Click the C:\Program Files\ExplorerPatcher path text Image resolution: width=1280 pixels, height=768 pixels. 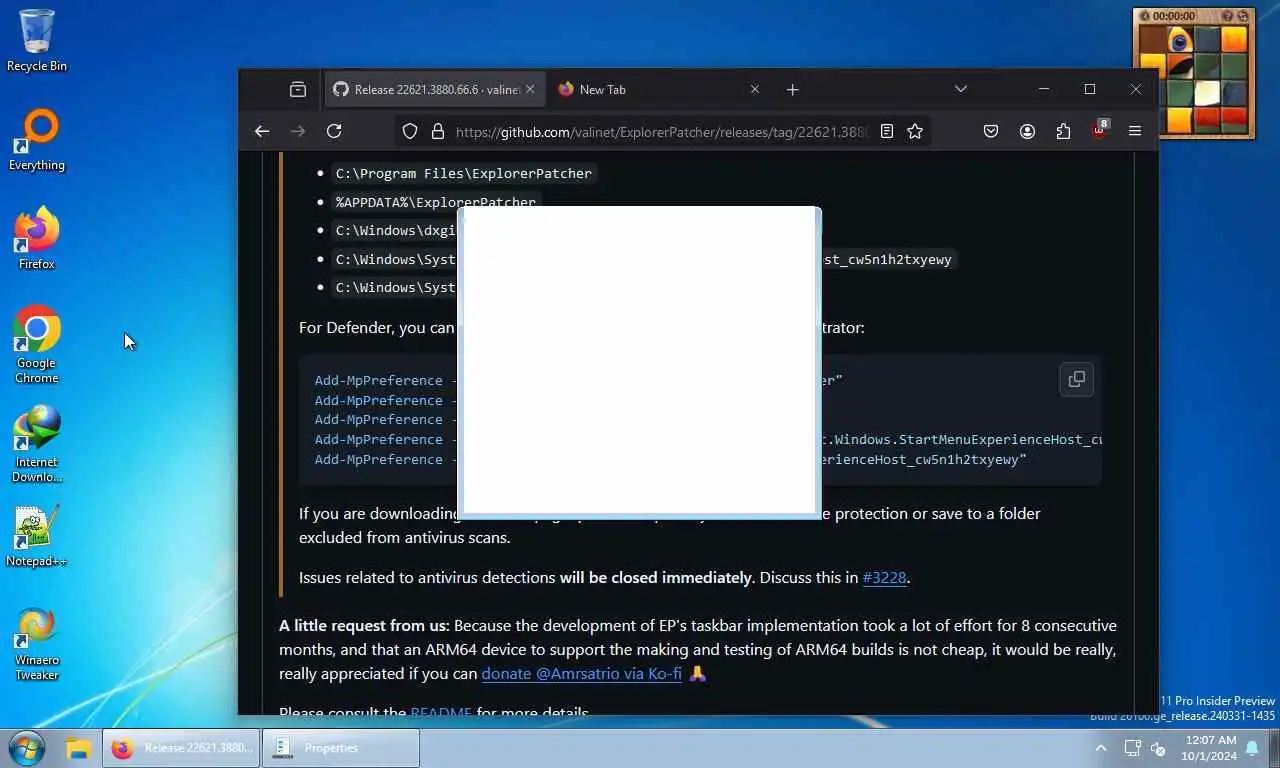[464, 173]
